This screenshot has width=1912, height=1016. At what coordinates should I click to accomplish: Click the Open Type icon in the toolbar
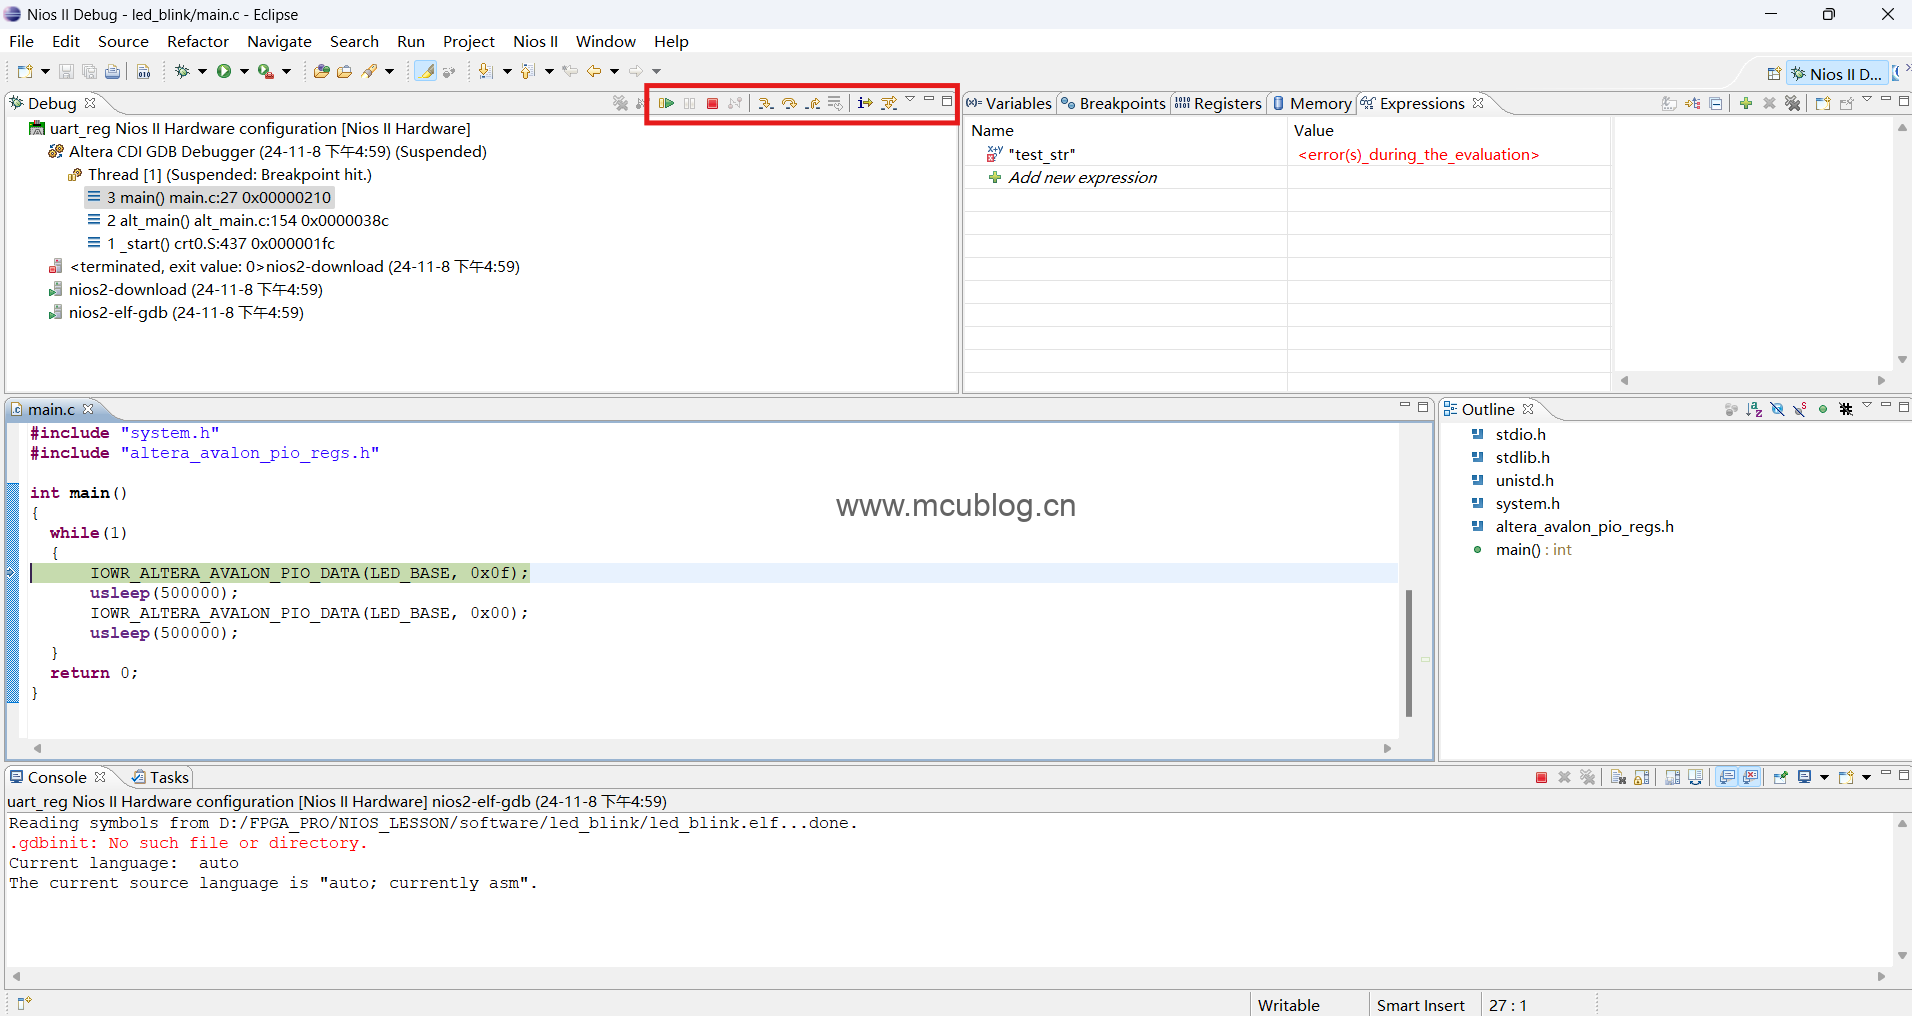pos(321,71)
